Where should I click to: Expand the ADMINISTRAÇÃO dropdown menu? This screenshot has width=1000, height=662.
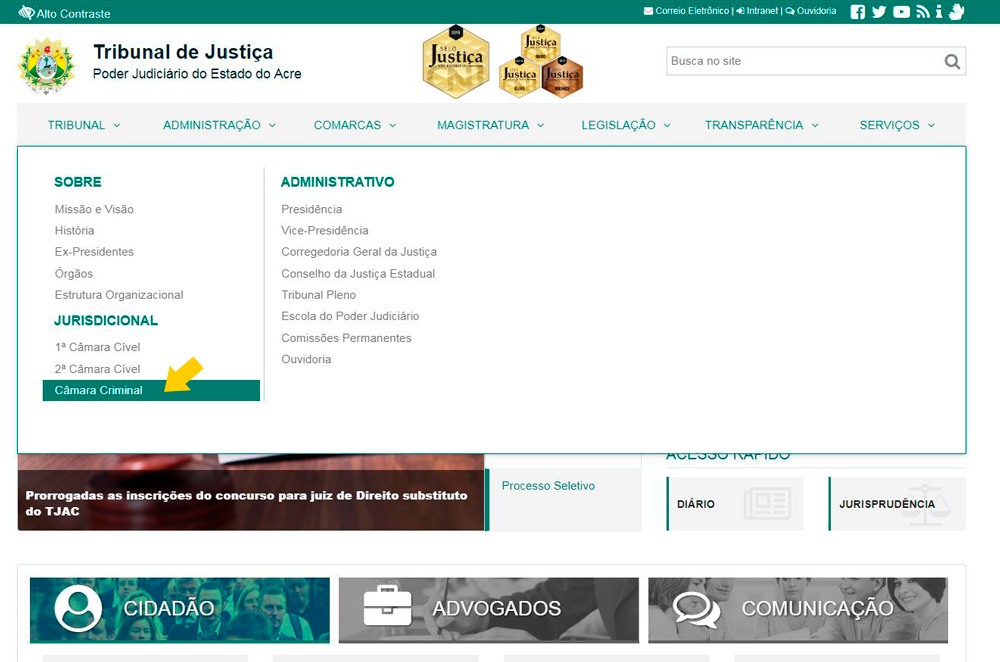219,125
